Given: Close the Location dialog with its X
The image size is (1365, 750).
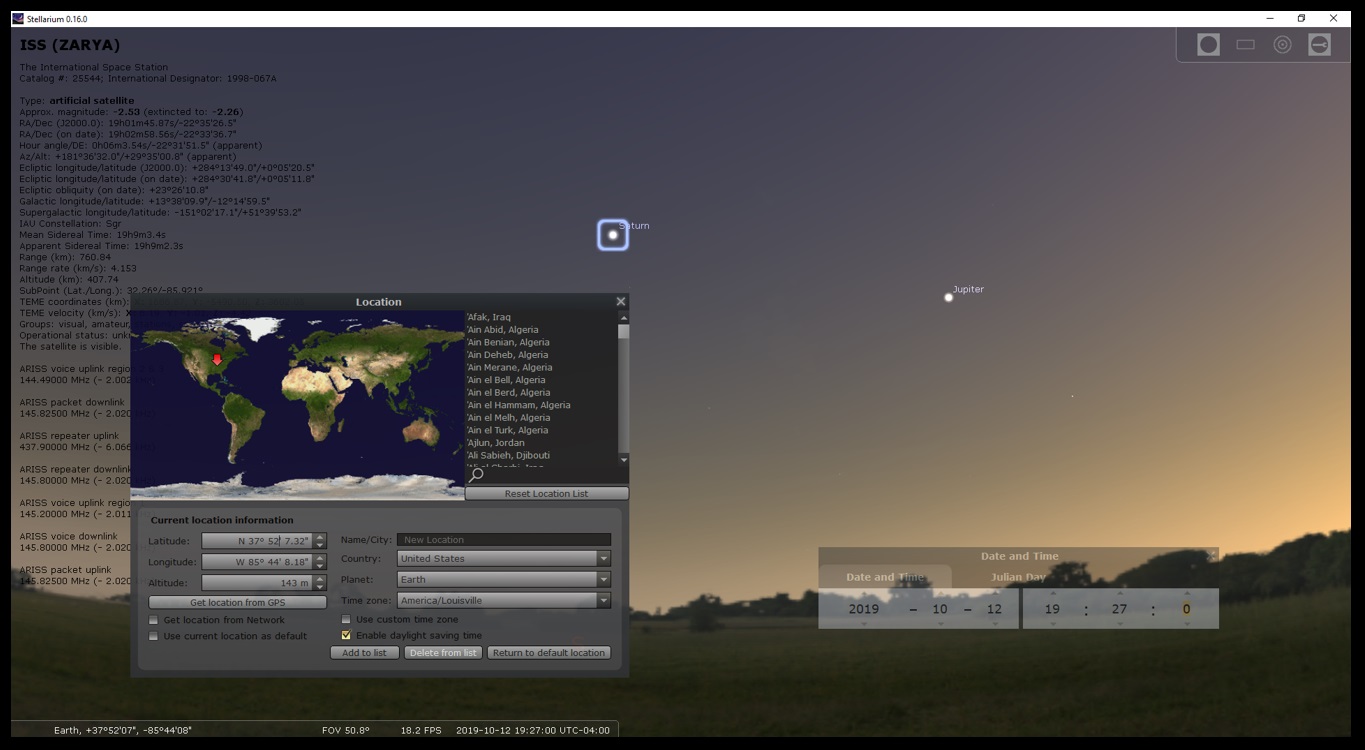Looking at the screenshot, I should [621, 301].
